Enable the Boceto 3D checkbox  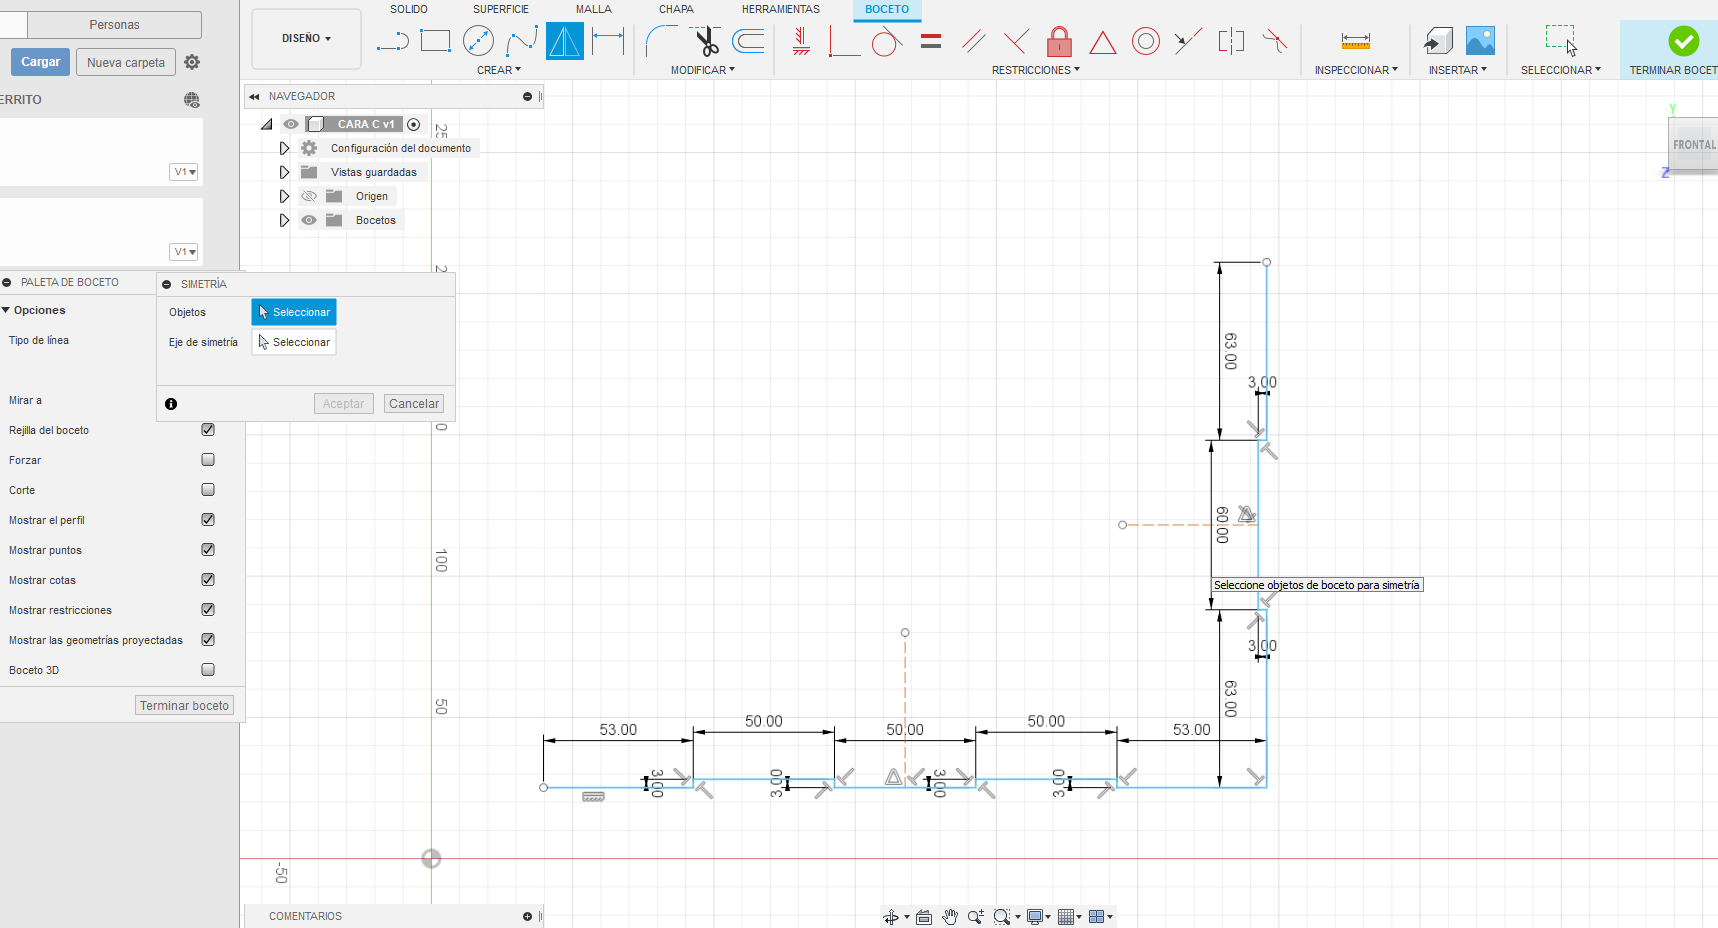(x=208, y=670)
